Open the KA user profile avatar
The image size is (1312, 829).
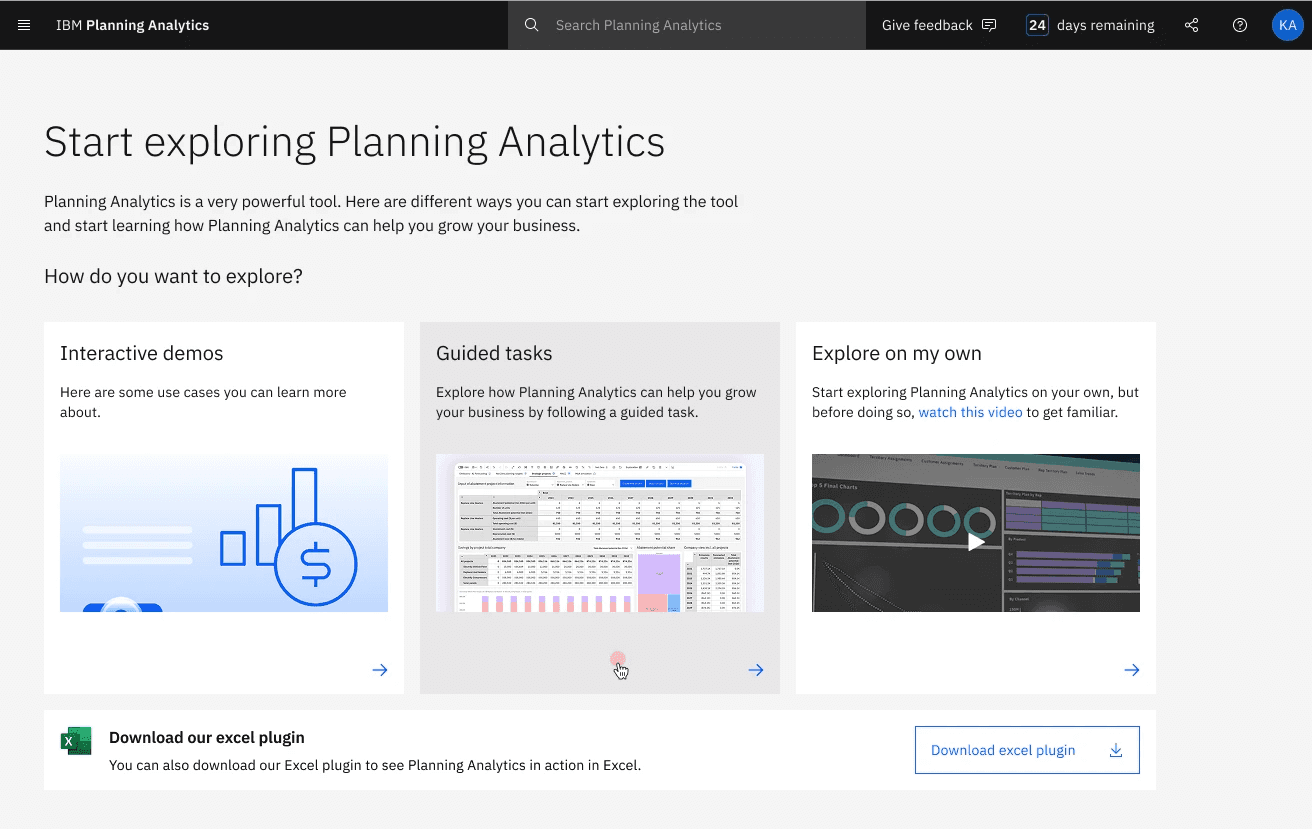tap(1287, 25)
